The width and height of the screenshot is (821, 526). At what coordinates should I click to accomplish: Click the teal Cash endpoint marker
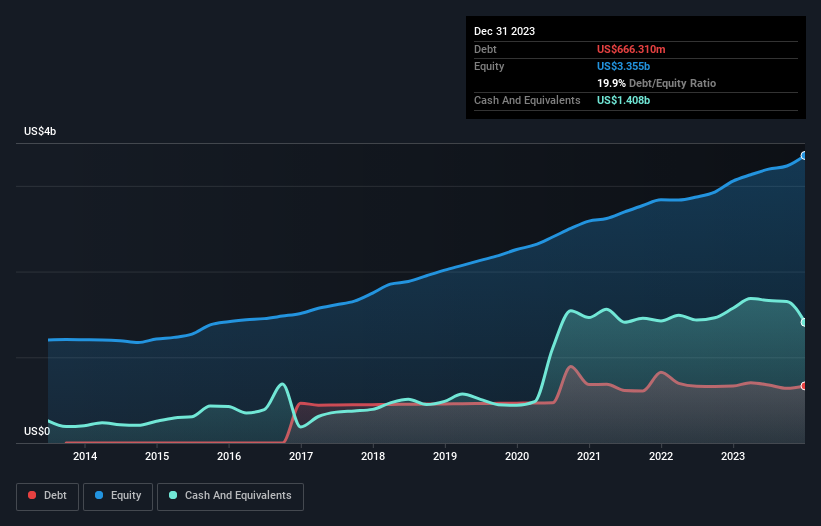tap(804, 322)
